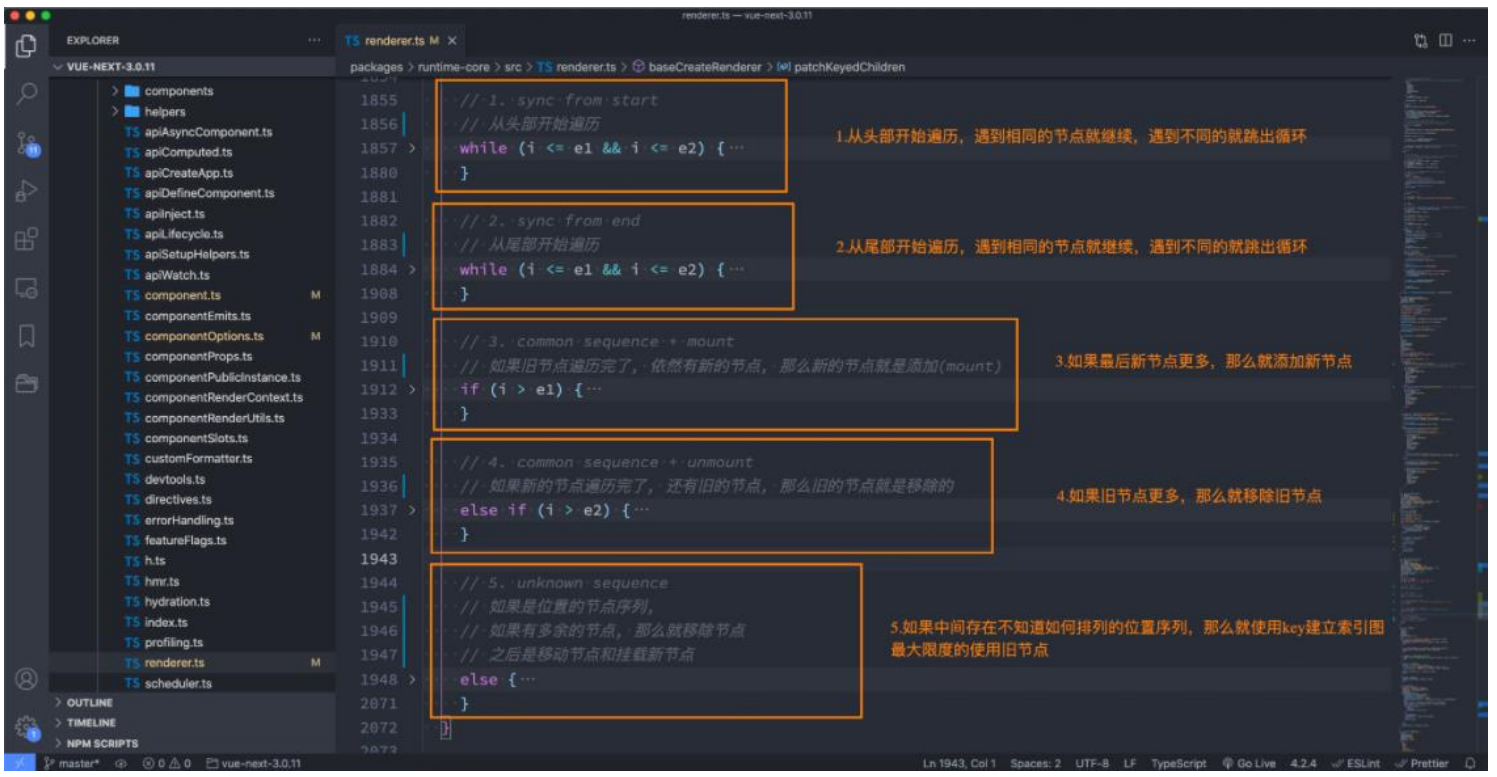The width and height of the screenshot is (1497, 777).
Task: Unfold the else block on line 1948
Action: click(414, 680)
